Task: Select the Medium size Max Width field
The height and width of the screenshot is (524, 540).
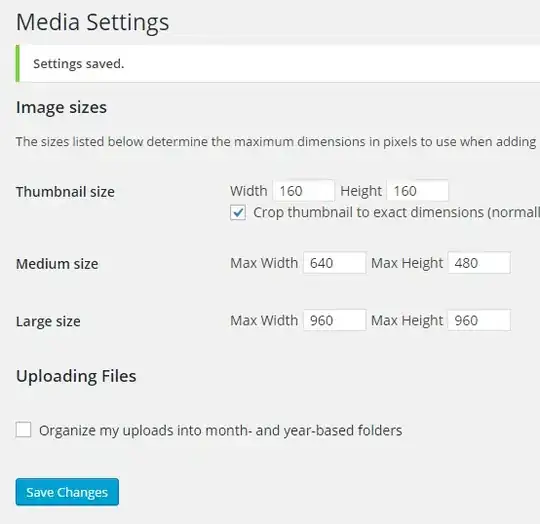Action: (x=334, y=263)
